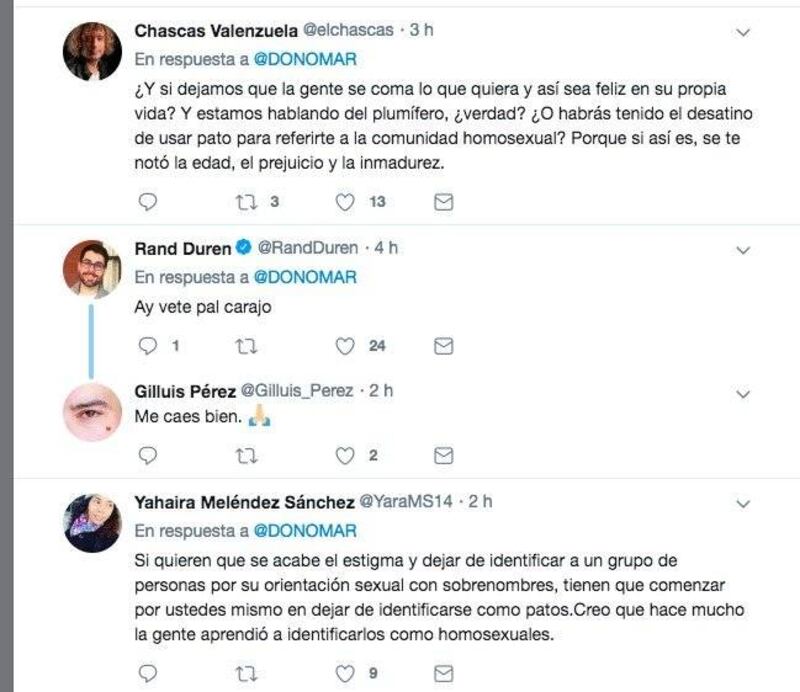Viewport: 800px width, 692px height.
Task: Reply to Rand Duren's tweet
Action: tap(148, 346)
